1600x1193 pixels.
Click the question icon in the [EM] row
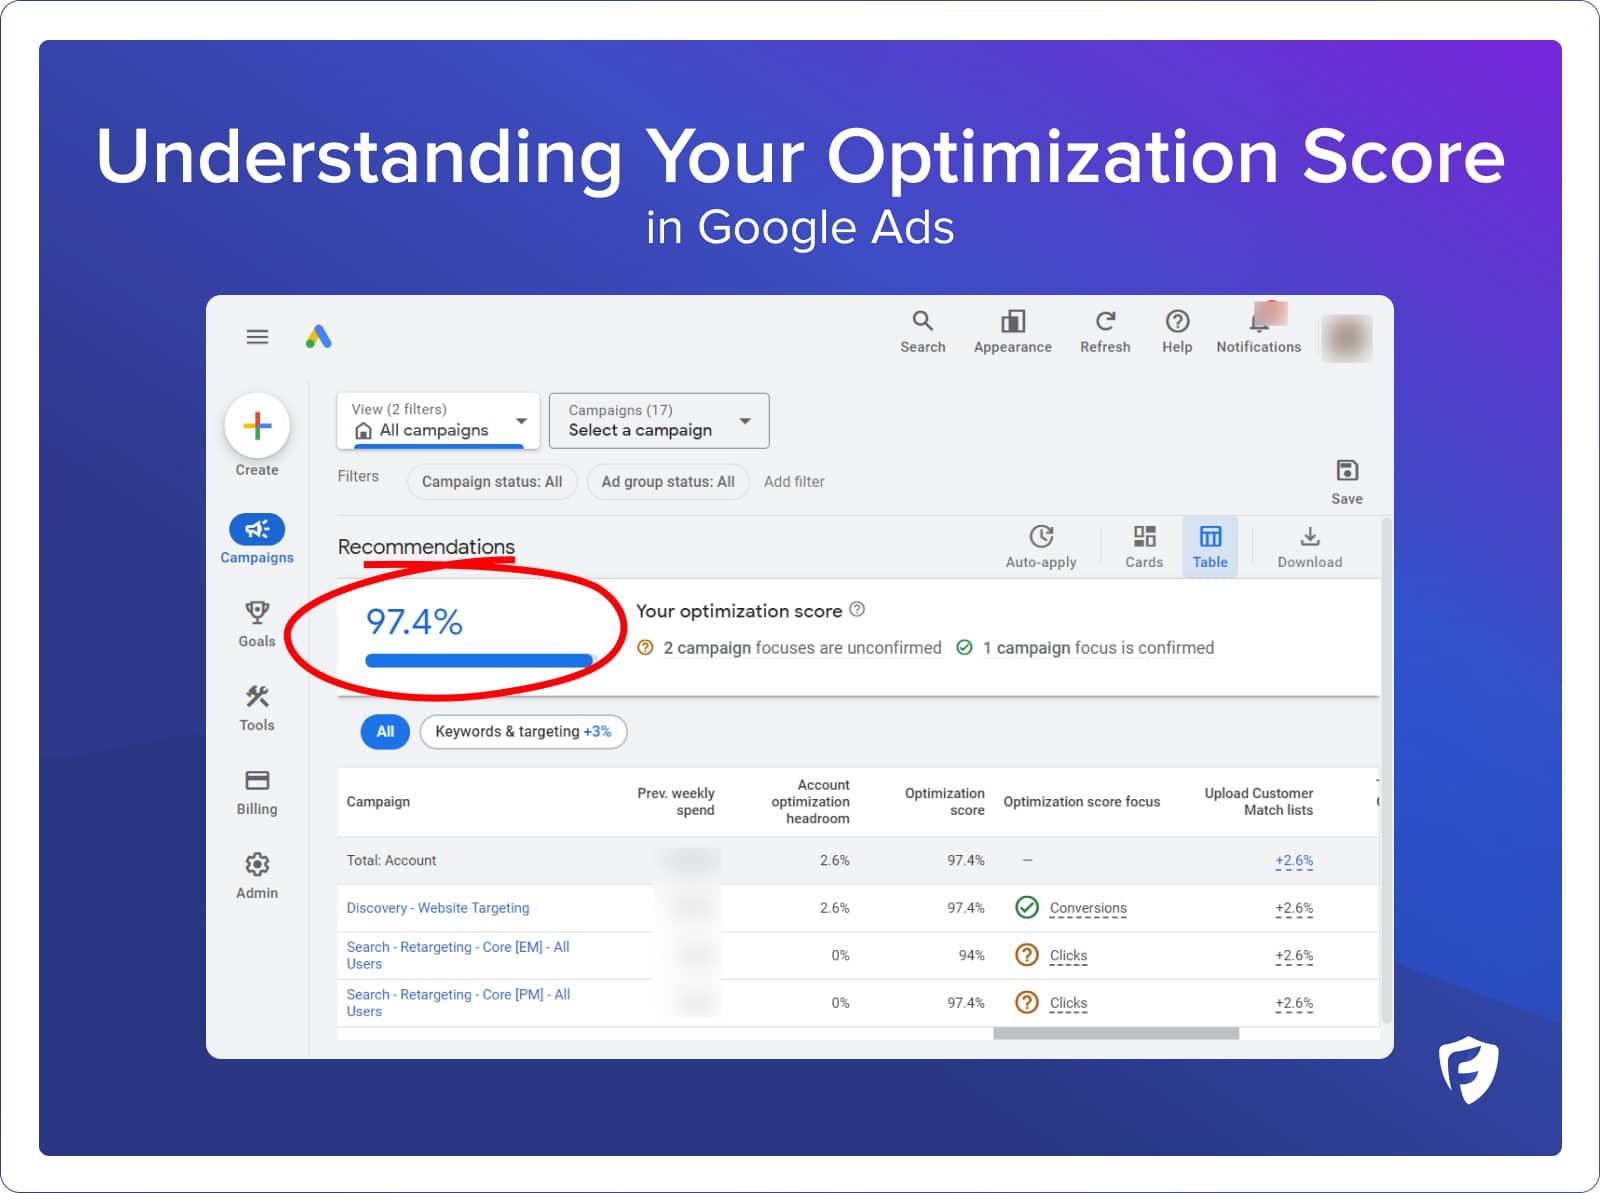click(1027, 955)
